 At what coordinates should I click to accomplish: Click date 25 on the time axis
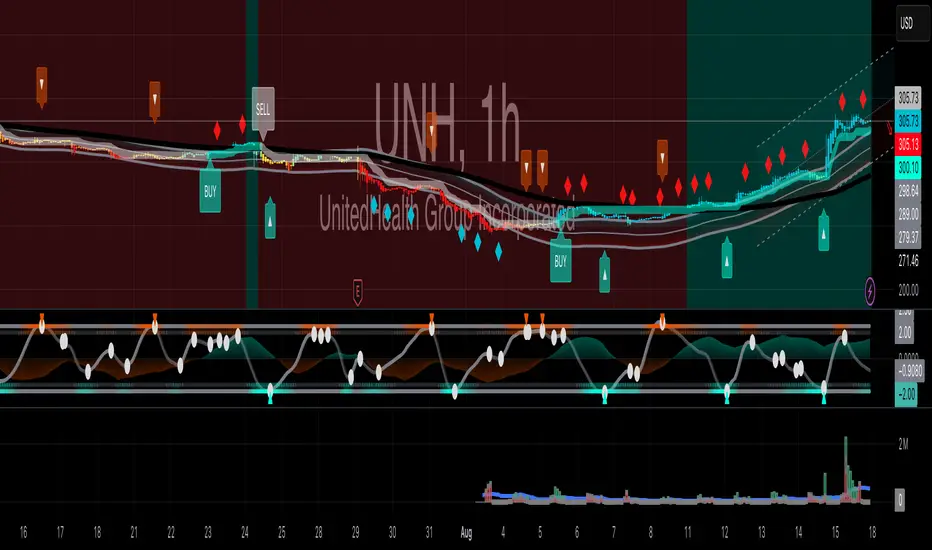point(282,532)
